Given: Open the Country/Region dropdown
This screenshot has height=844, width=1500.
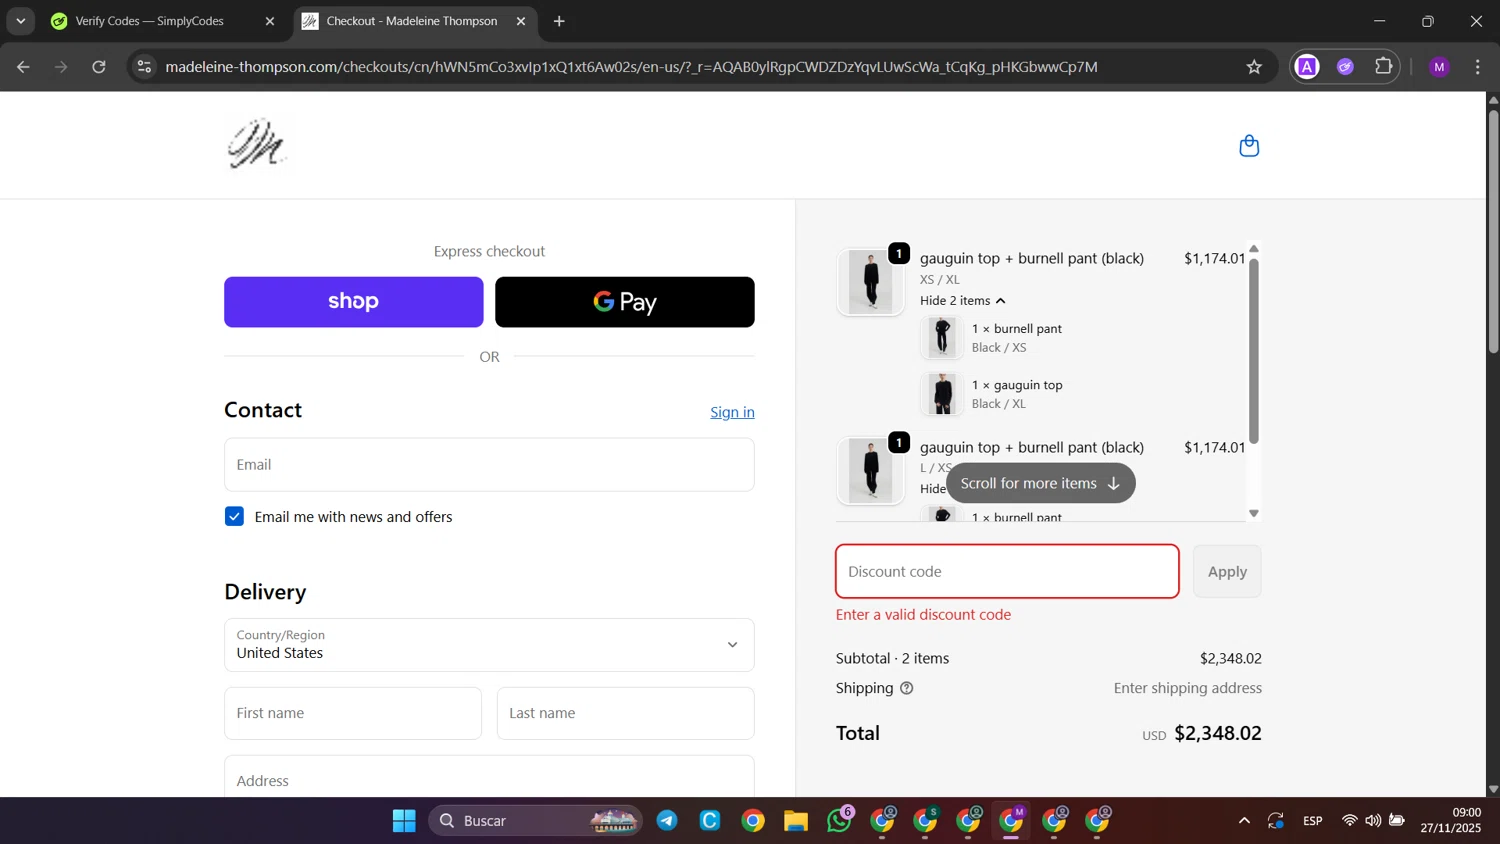Looking at the screenshot, I should pos(489,645).
